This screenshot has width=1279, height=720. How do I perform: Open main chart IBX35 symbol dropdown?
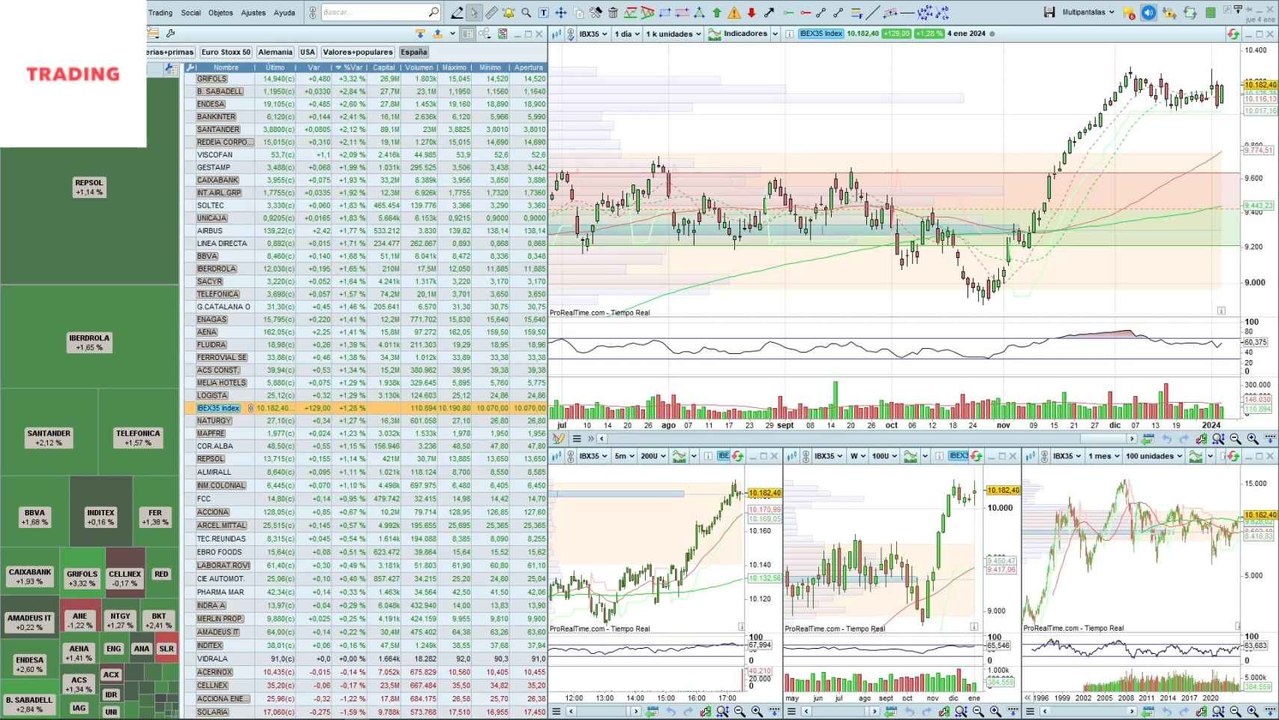(592, 33)
